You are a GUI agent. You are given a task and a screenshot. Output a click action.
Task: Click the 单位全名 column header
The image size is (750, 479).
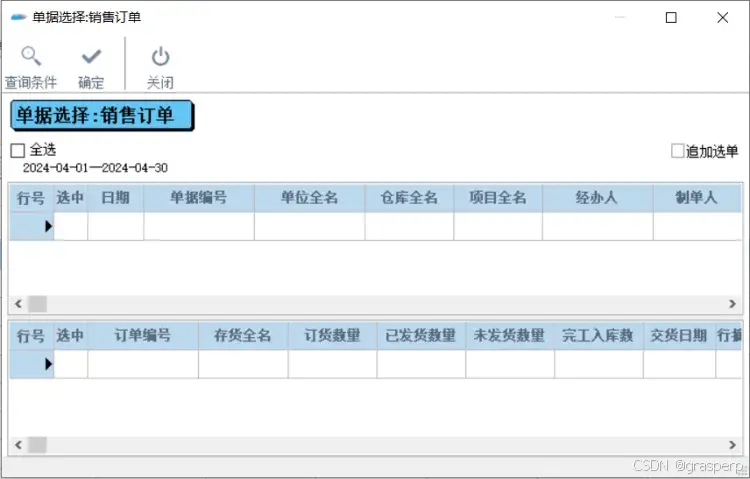[309, 198]
